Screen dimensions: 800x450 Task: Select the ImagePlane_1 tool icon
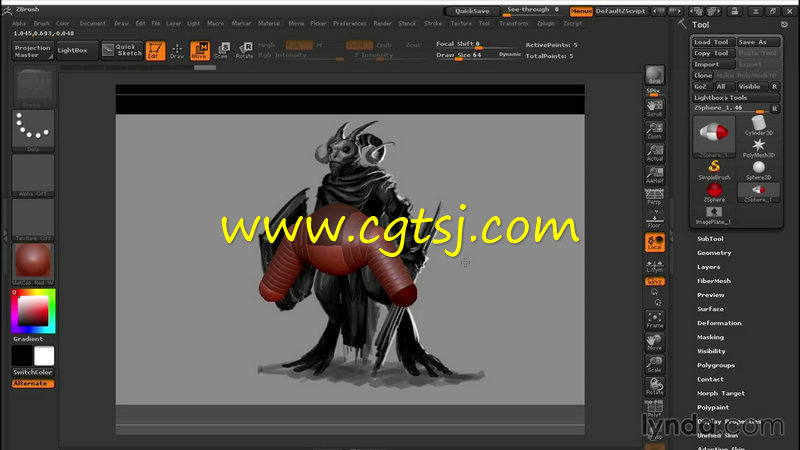[x=714, y=215]
